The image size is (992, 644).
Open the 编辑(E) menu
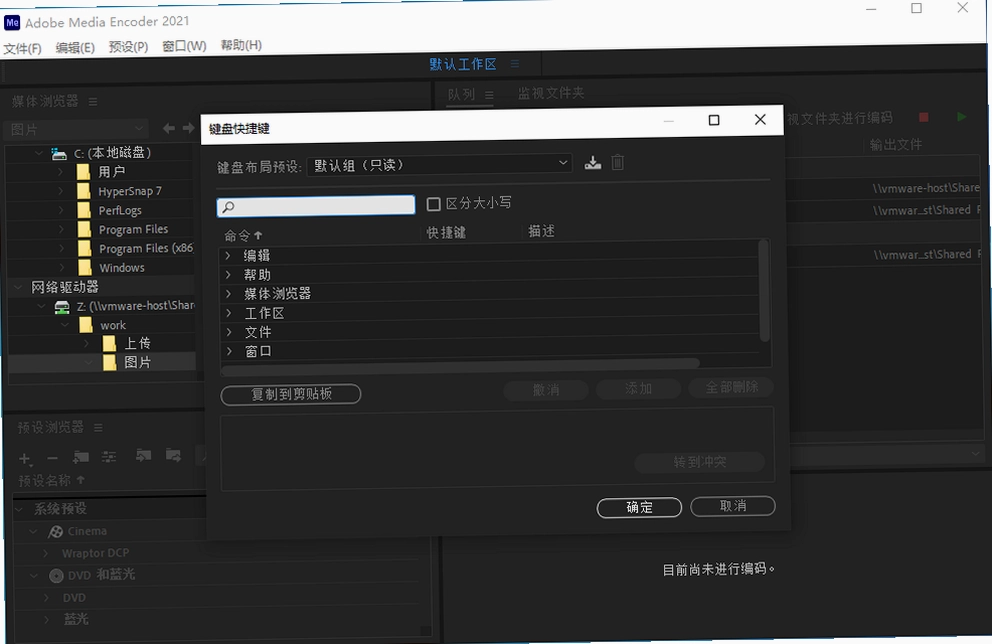click(x=75, y=47)
